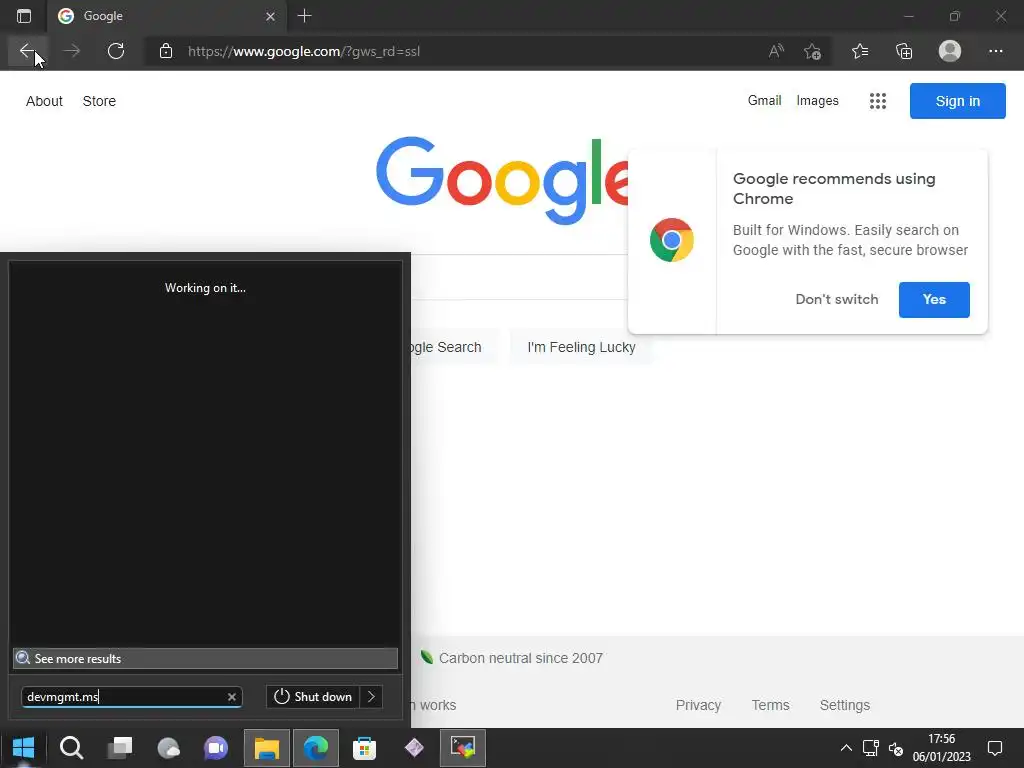Open the clock and date 17:56
This screenshot has height=768, width=1024.
pyautogui.click(x=941, y=748)
